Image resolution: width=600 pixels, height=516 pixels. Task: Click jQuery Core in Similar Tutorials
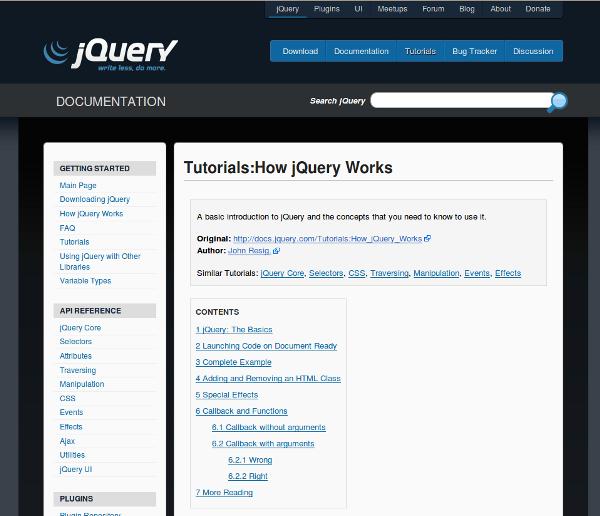[x=282, y=273]
